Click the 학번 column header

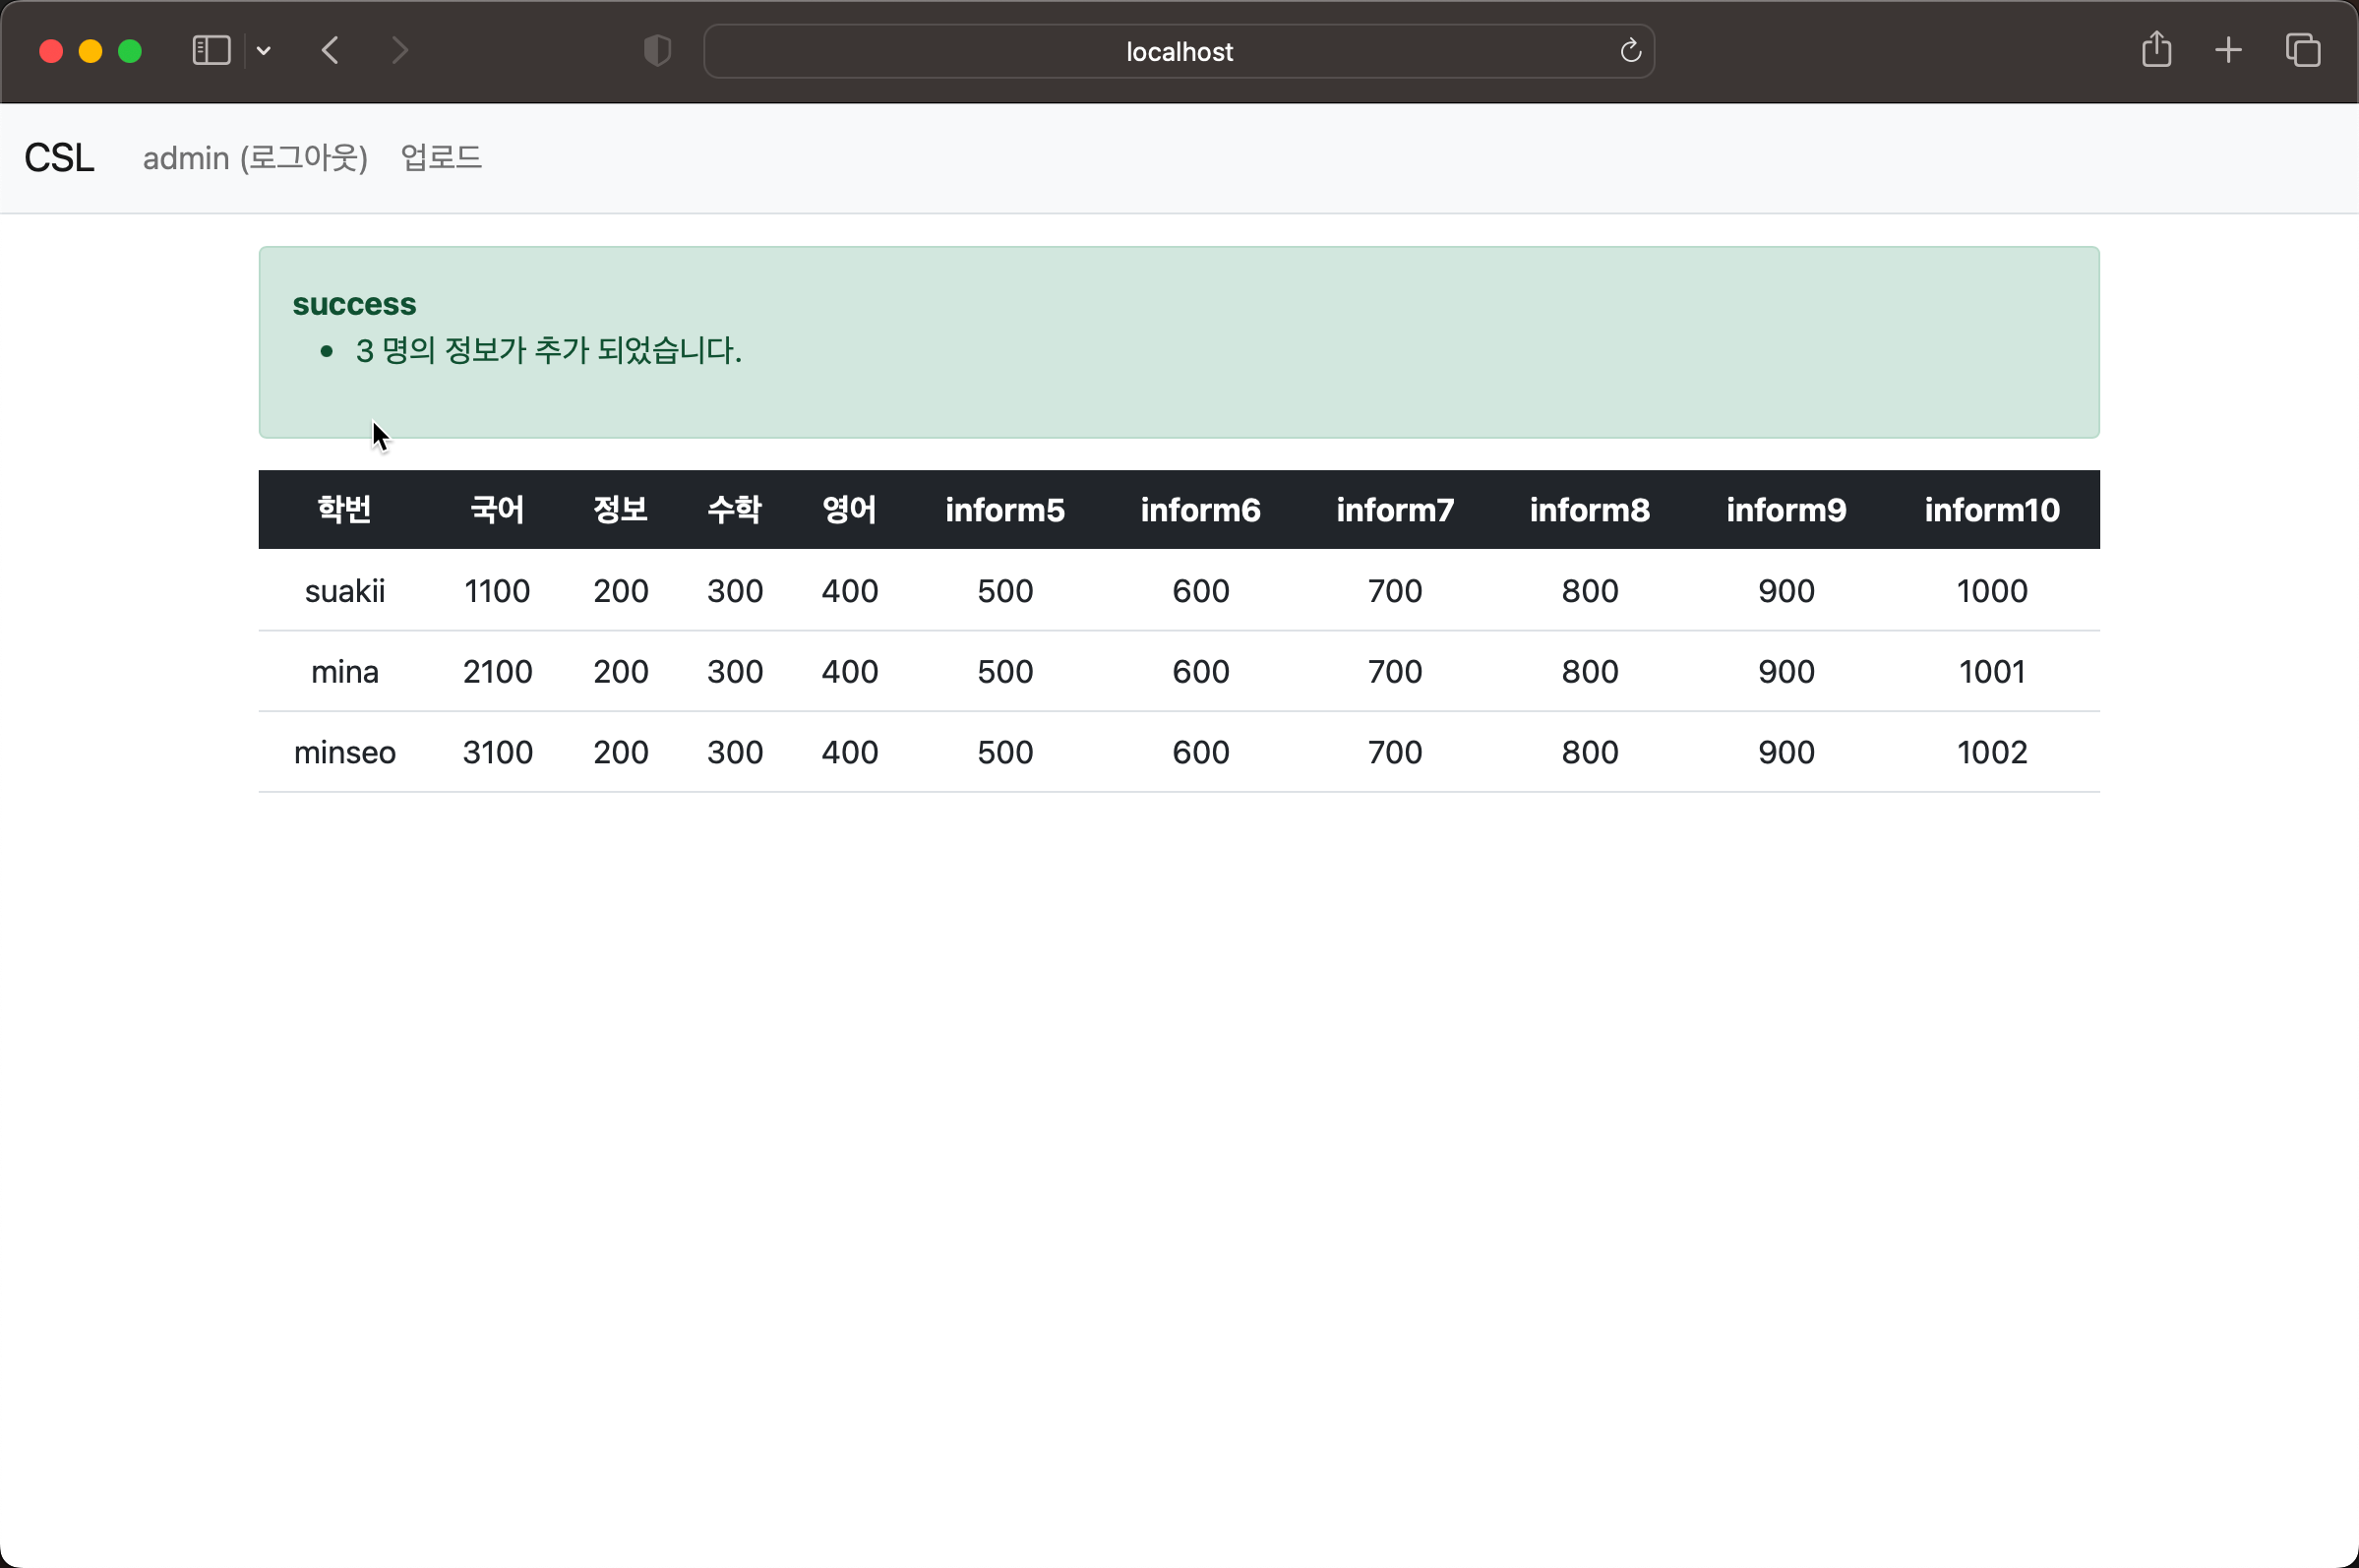click(x=344, y=510)
